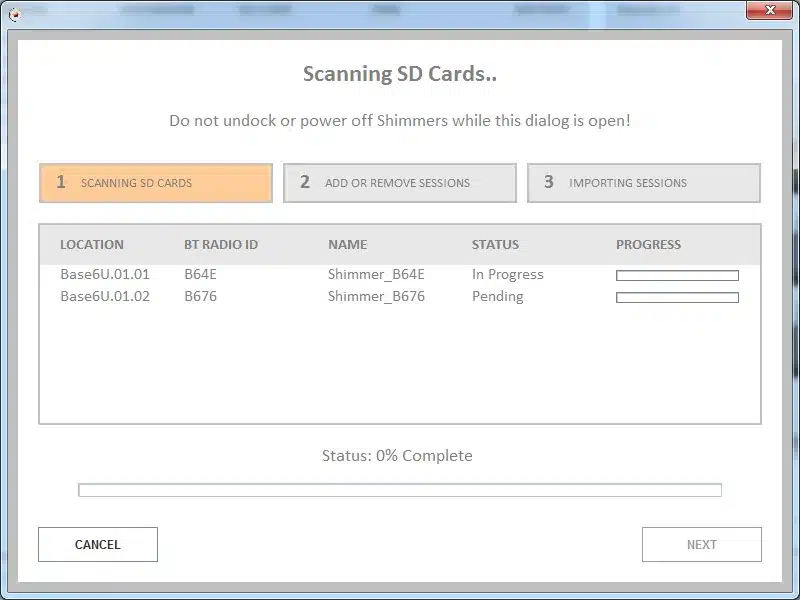Click radio ID B676 cell
This screenshot has height=600, width=800.
point(201,296)
